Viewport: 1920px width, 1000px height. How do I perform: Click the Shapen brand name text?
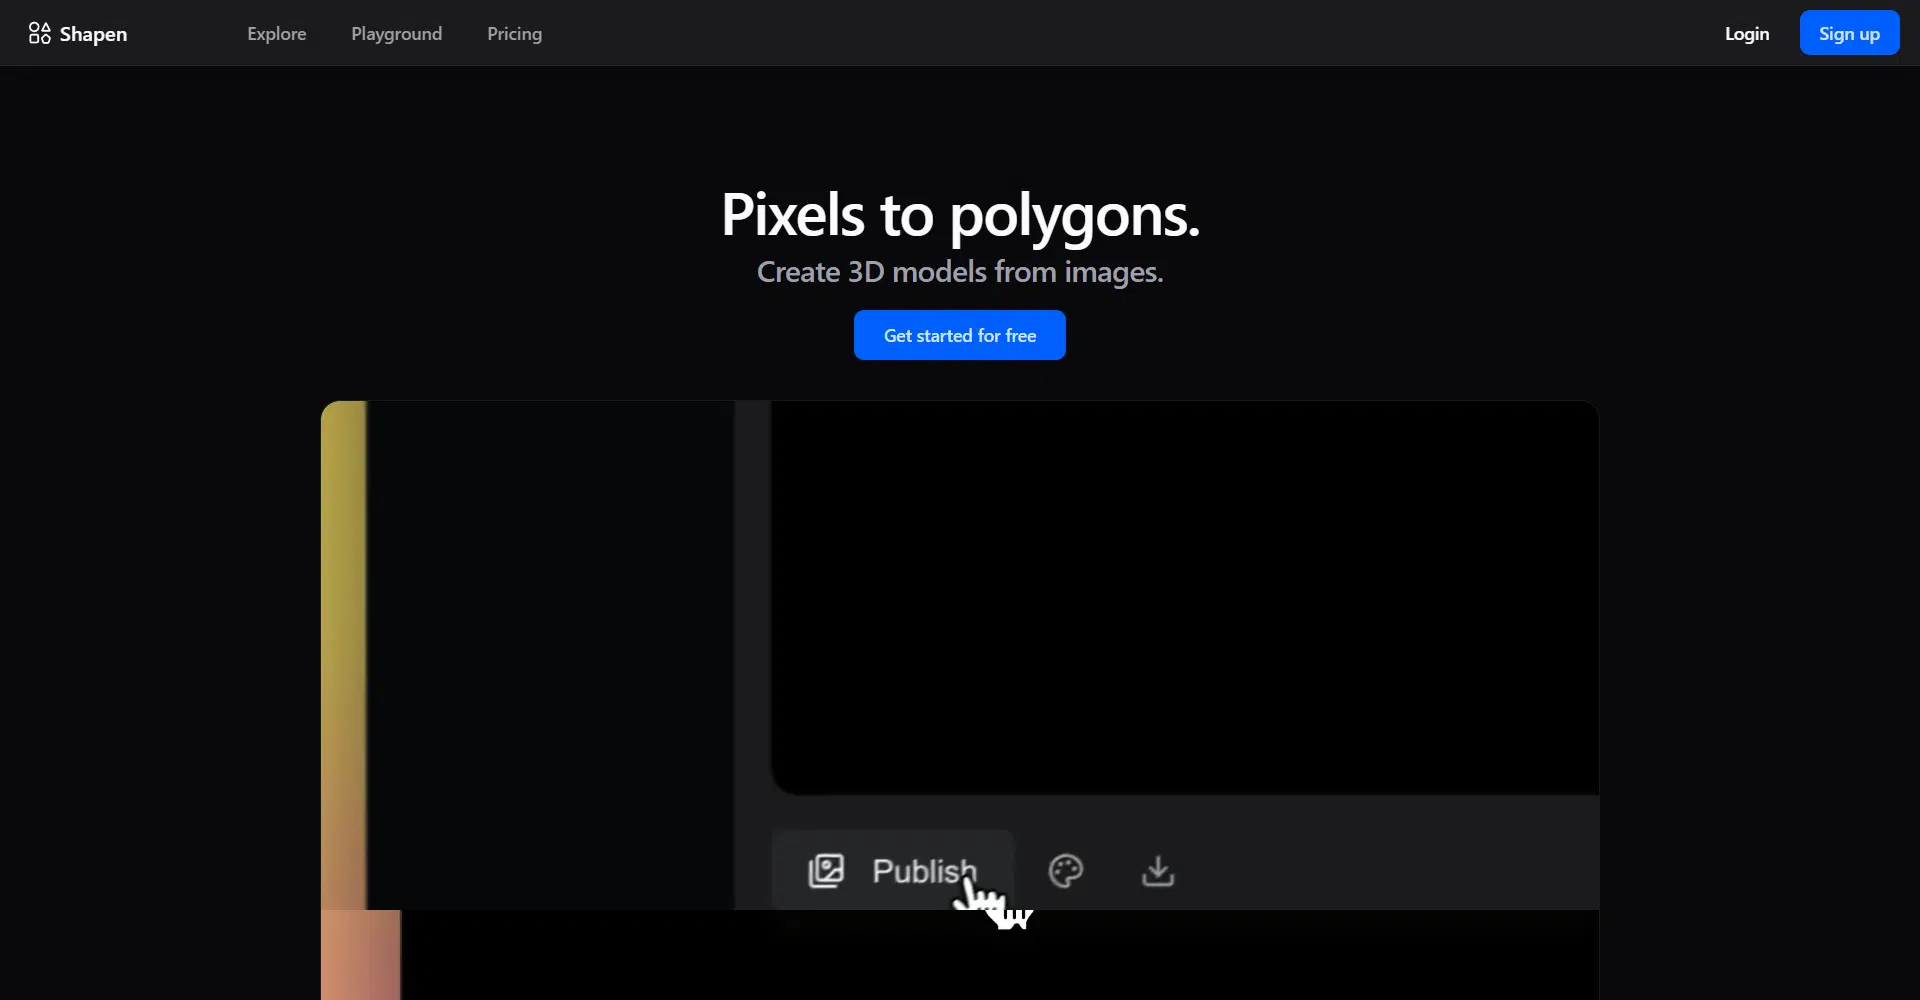pos(93,34)
